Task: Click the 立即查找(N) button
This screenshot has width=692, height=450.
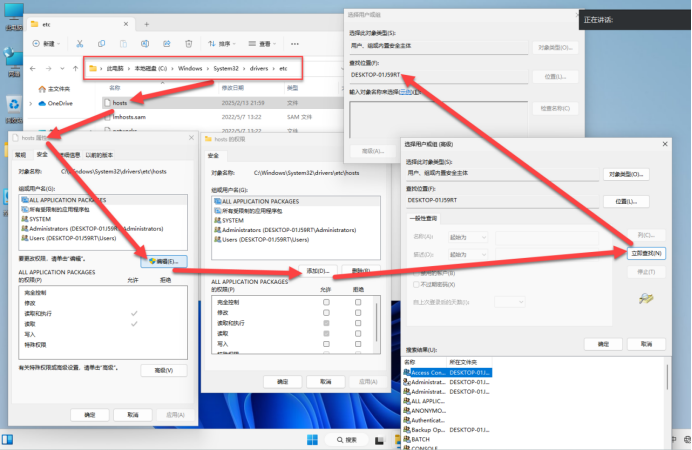Action: coord(648,255)
